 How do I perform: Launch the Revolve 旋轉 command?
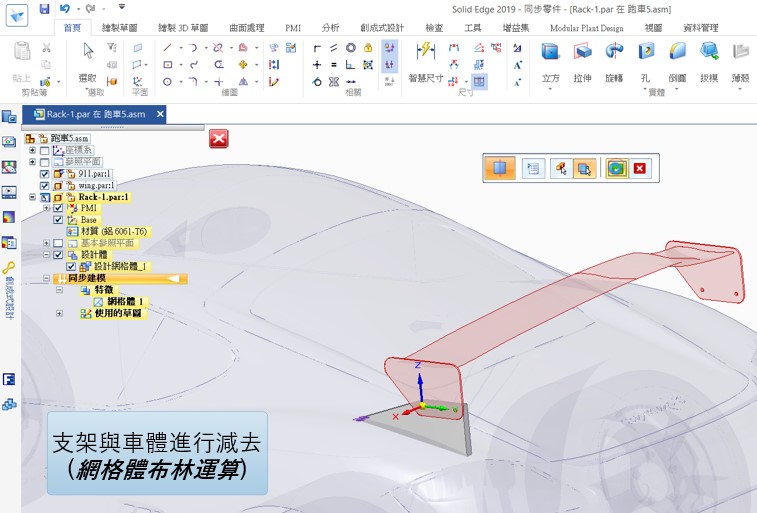coord(614,62)
